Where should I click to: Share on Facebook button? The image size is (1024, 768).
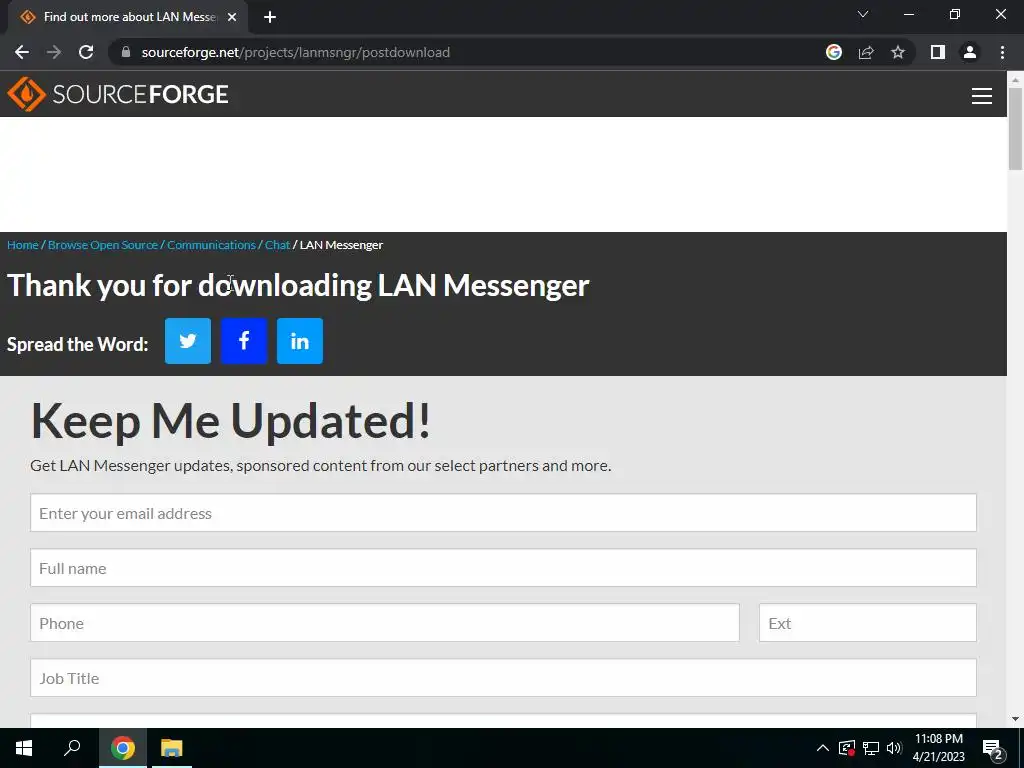(244, 341)
